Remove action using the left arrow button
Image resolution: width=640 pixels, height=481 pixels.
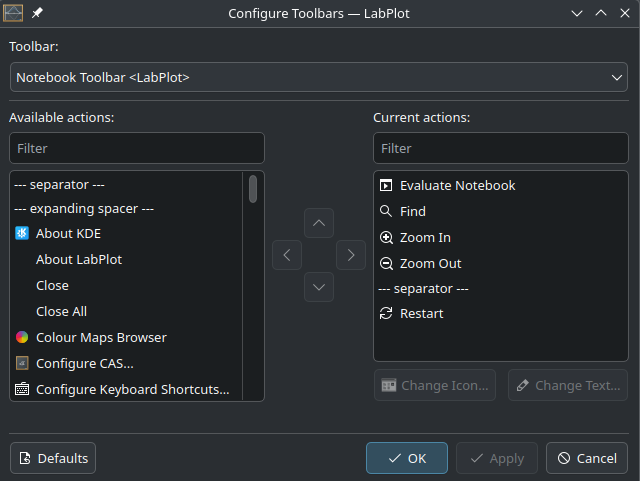point(287,255)
